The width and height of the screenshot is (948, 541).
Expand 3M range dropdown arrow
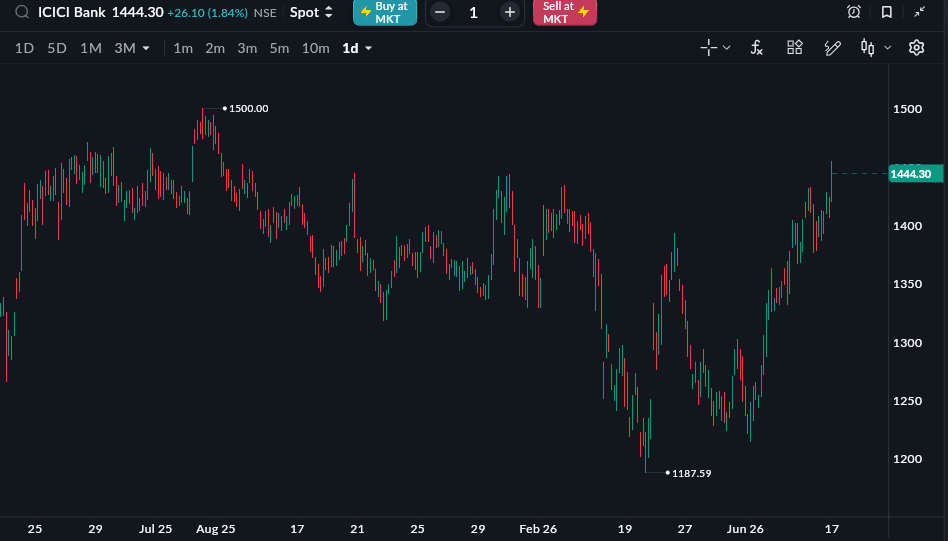146,48
